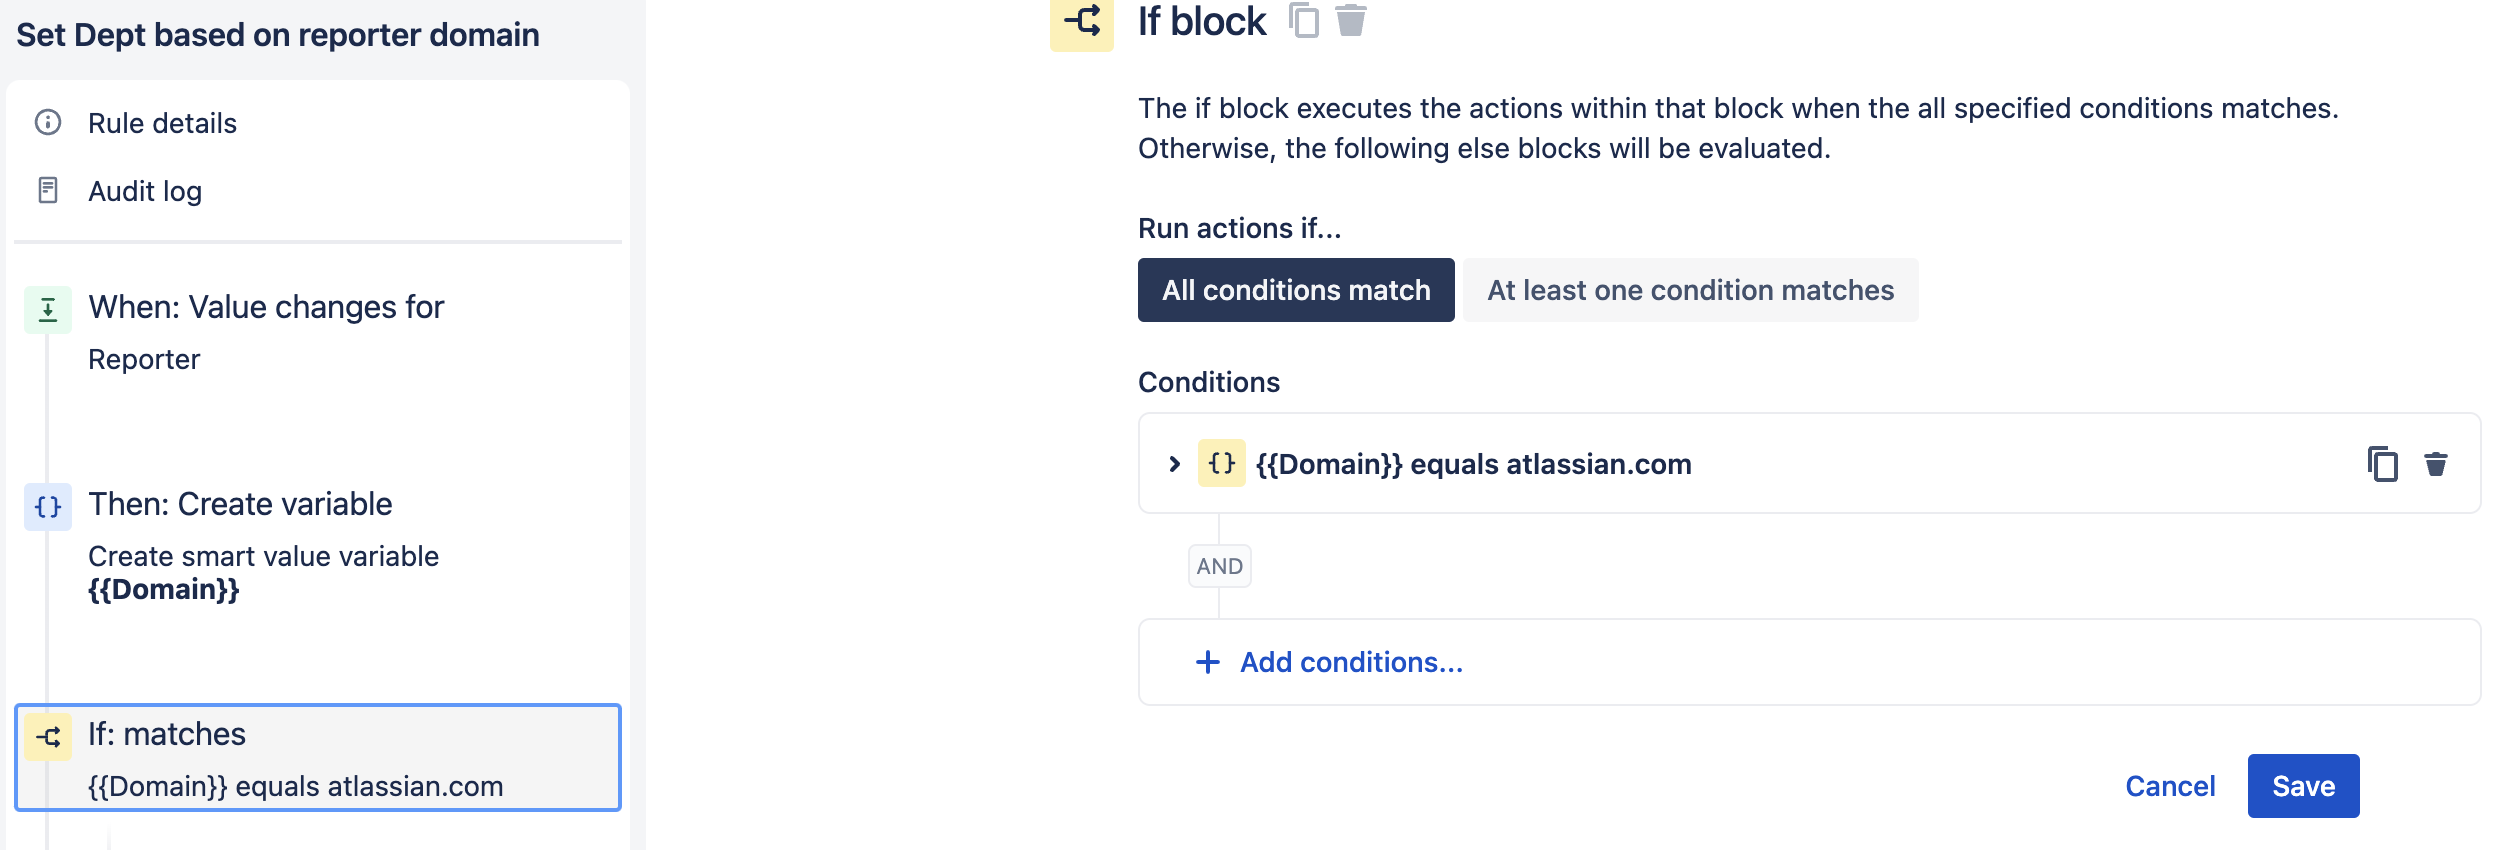Image resolution: width=2520 pixels, height=850 pixels.
Task: Save the If block changes
Action: coord(2303,786)
